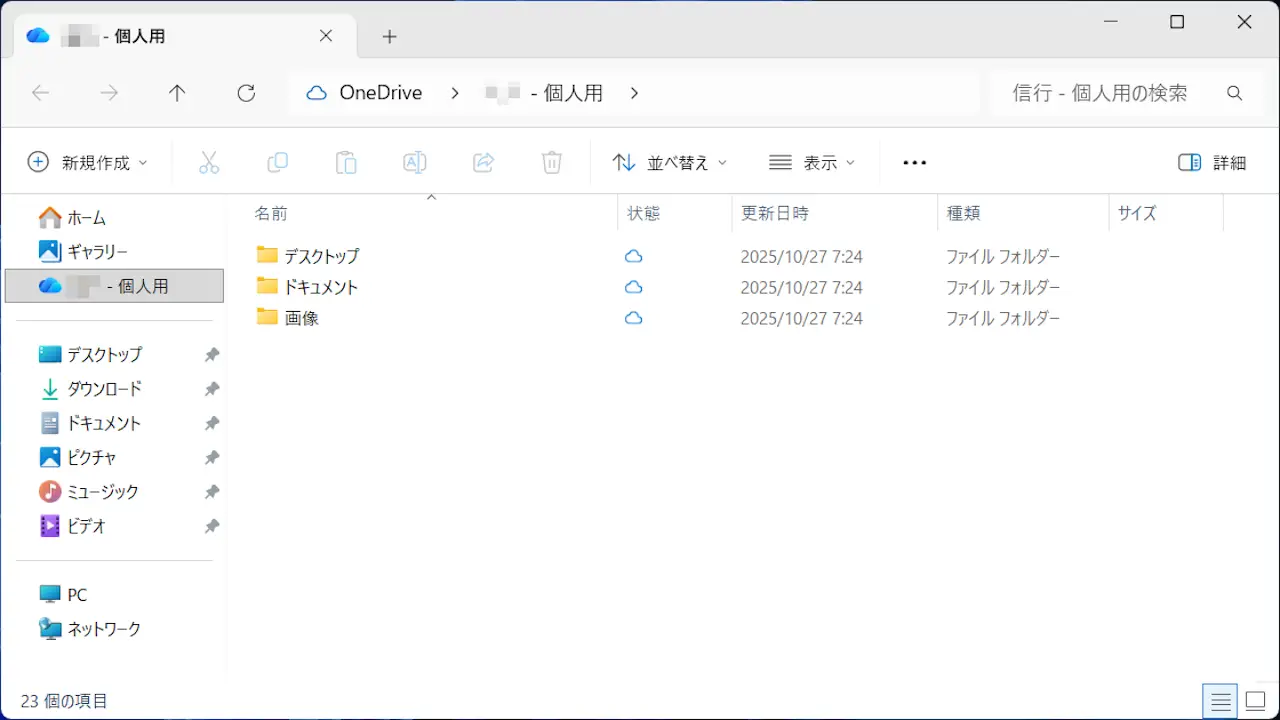This screenshot has width=1280, height=720.
Task: Click the Cut scissors icon in toolbar
Action: pos(209,162)
